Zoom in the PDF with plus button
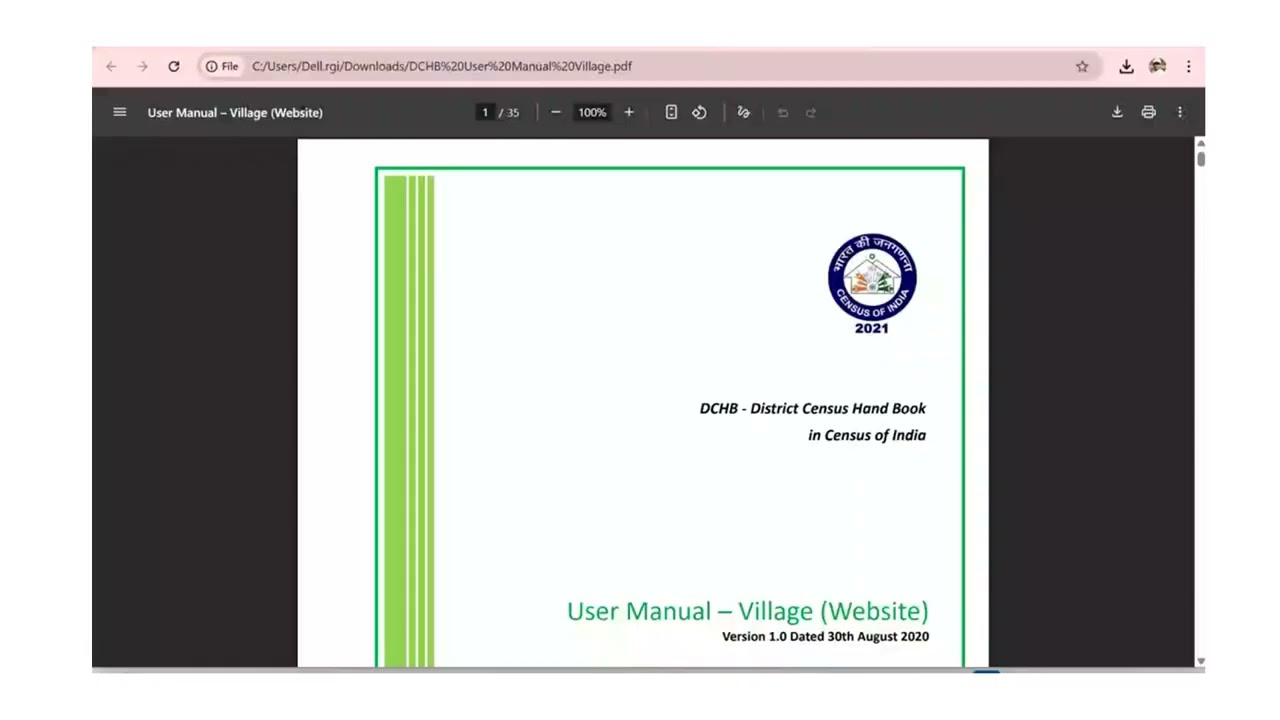This screenshot has width=1280, height=720. (x=629, y=112)
